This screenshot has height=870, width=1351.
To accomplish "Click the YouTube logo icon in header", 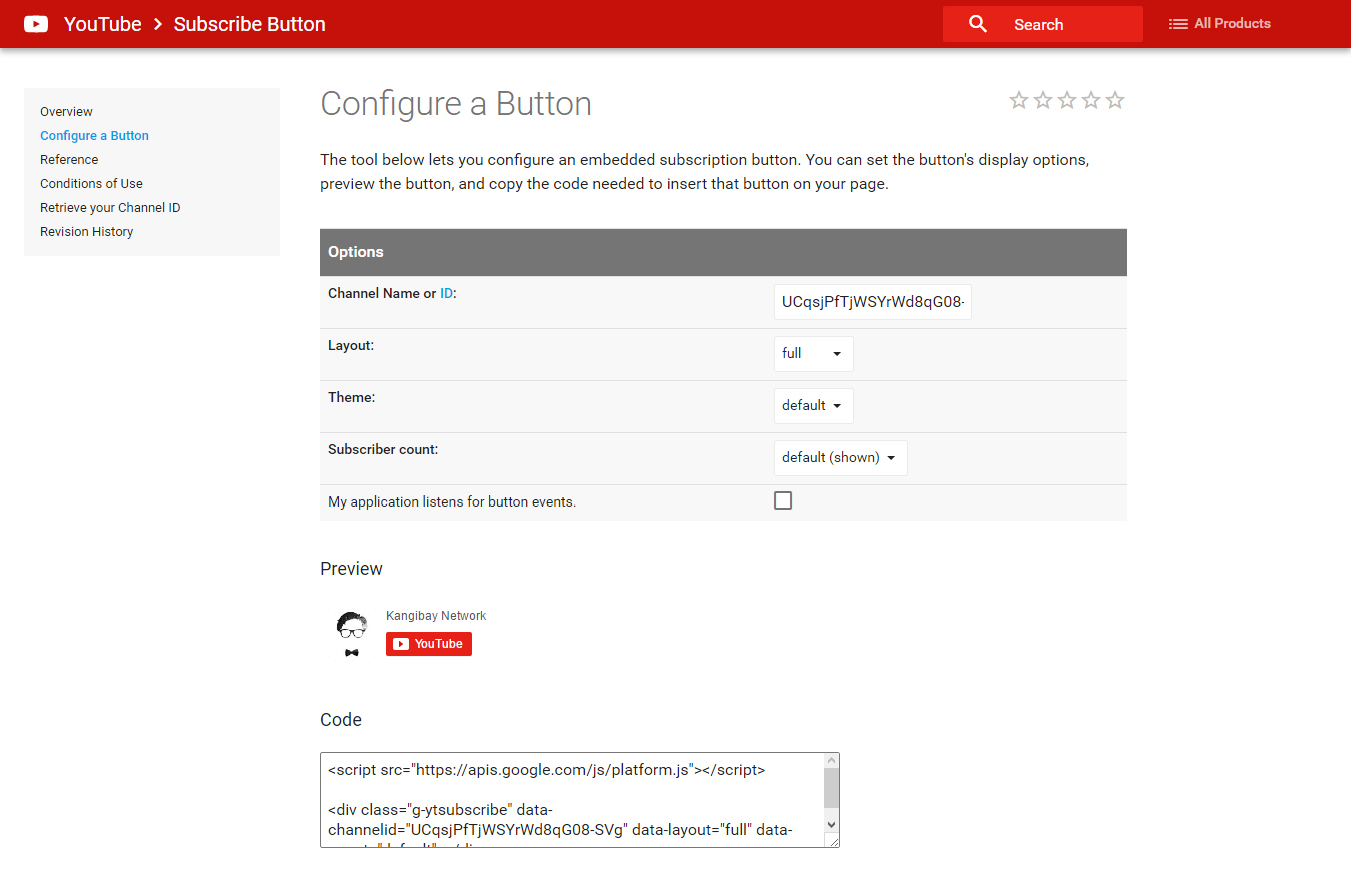I will tap(36, 24).
